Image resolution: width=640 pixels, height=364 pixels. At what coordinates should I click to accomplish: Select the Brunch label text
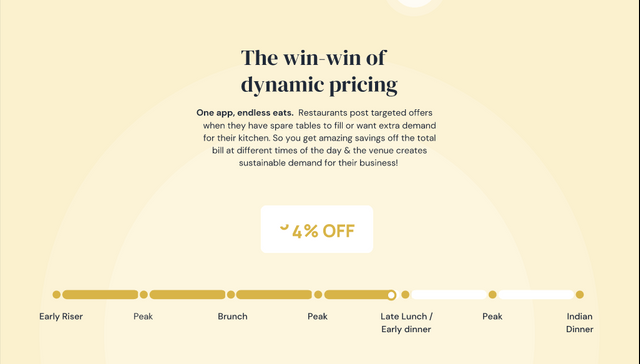click(x=233, y=316)
